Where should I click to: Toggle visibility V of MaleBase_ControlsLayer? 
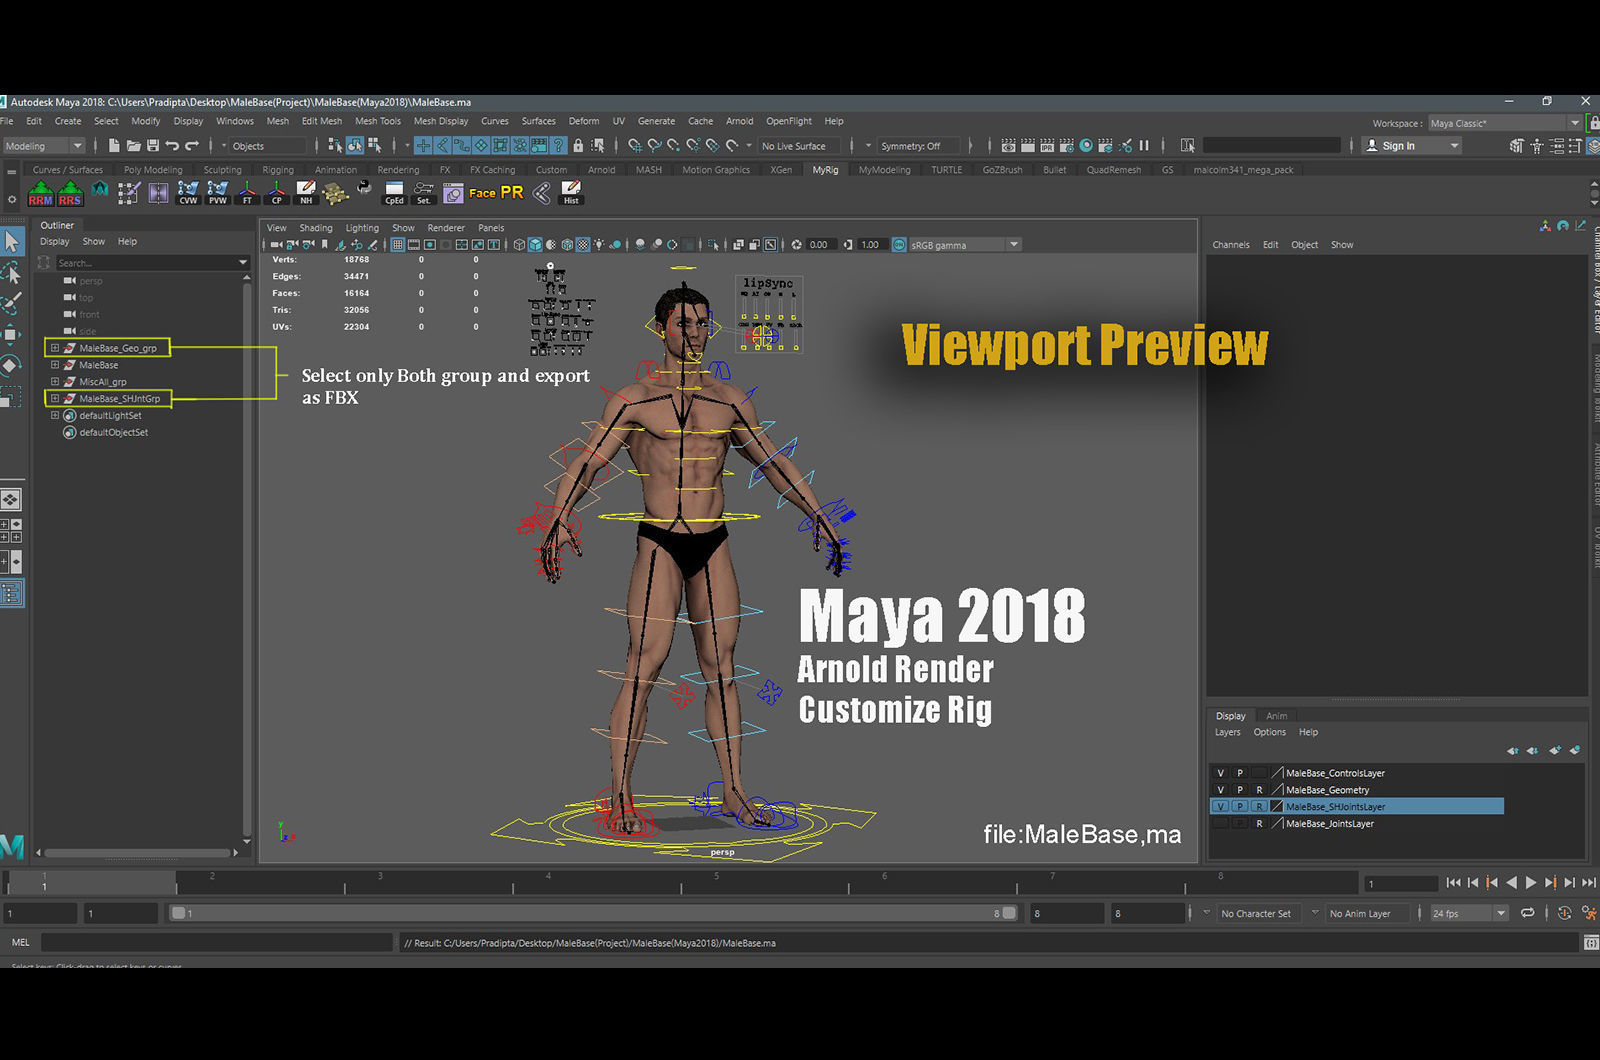coord(1220,773)
